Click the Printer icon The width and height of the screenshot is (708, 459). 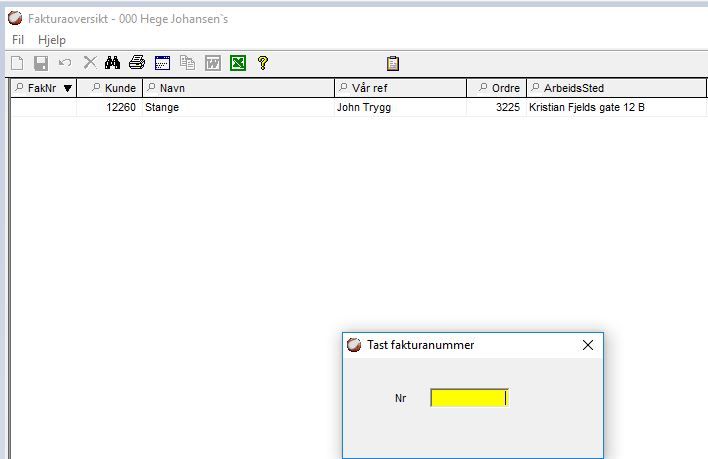click(137, 63)
